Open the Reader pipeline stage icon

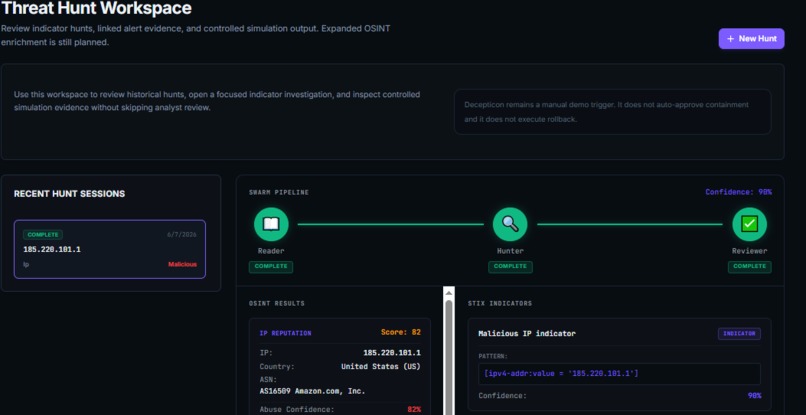click(271, 224)
